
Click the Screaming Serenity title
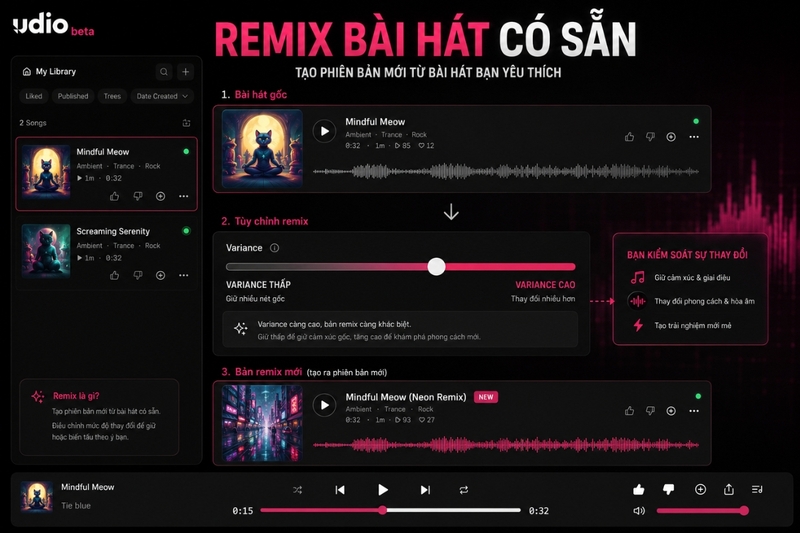[113, 232]
